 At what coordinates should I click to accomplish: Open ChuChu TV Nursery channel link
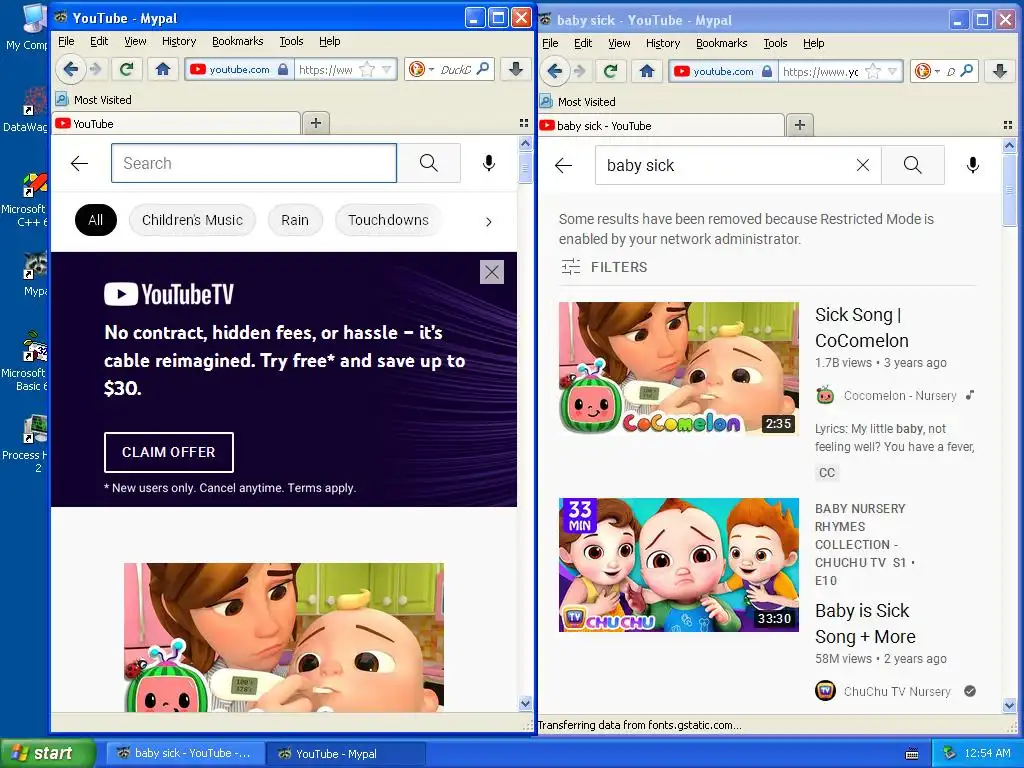[897, 692]
